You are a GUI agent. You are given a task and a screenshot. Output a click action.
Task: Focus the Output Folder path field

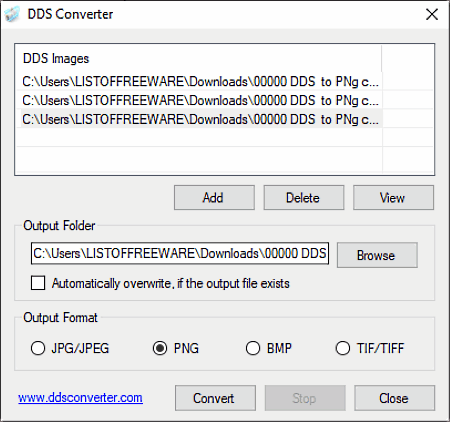pyautogui.click(x=180, y=253)
